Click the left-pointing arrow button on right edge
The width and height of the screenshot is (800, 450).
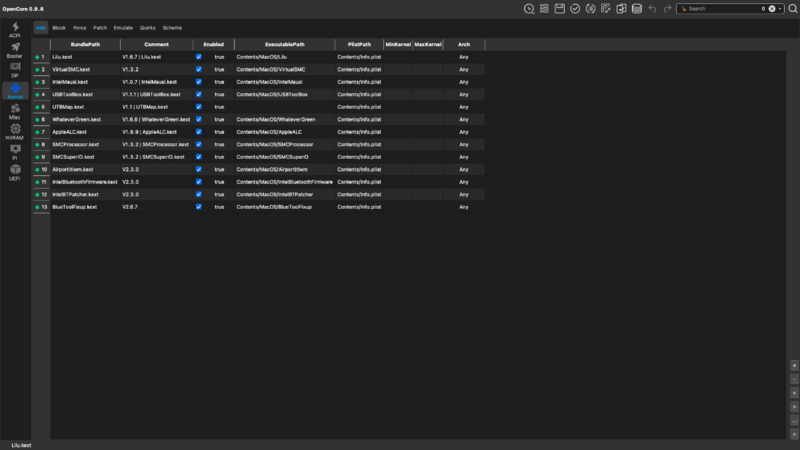pos(794,393)
